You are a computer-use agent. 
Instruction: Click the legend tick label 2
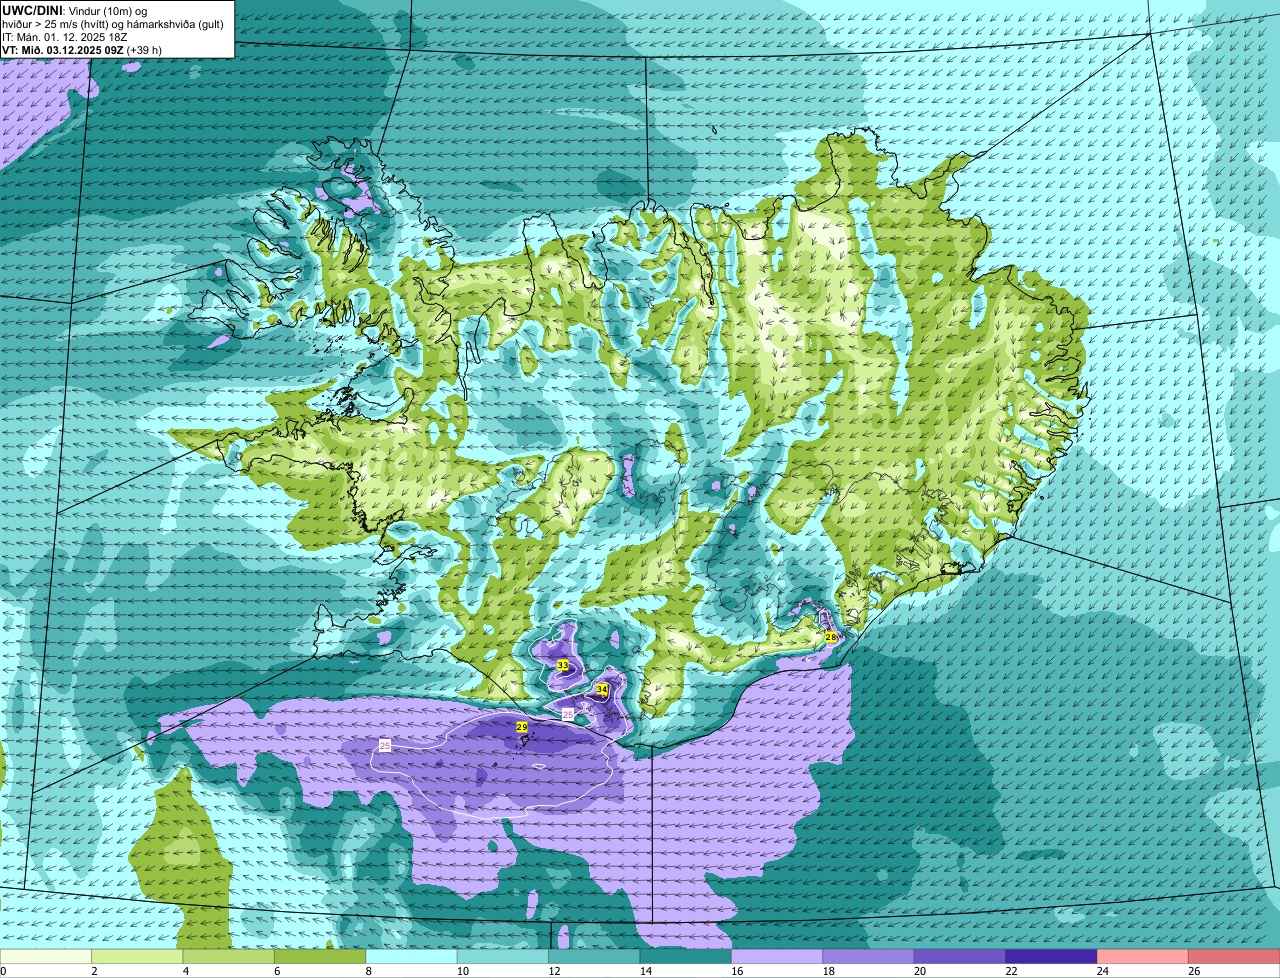pyautogui.click(x=93, y=971)
